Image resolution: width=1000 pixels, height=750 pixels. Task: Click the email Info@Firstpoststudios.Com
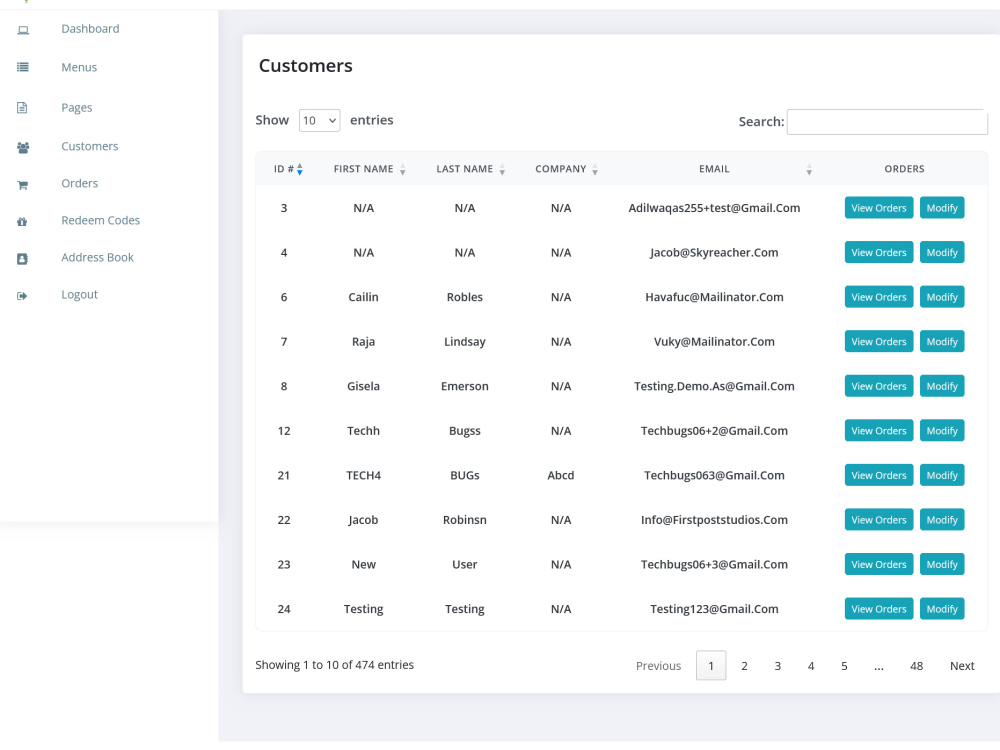pyautogui.click(x=714, y=520)
